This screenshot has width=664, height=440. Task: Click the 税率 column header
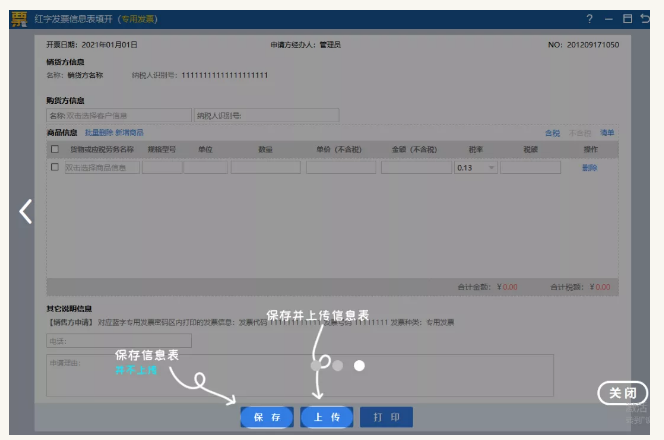[476, 149]
